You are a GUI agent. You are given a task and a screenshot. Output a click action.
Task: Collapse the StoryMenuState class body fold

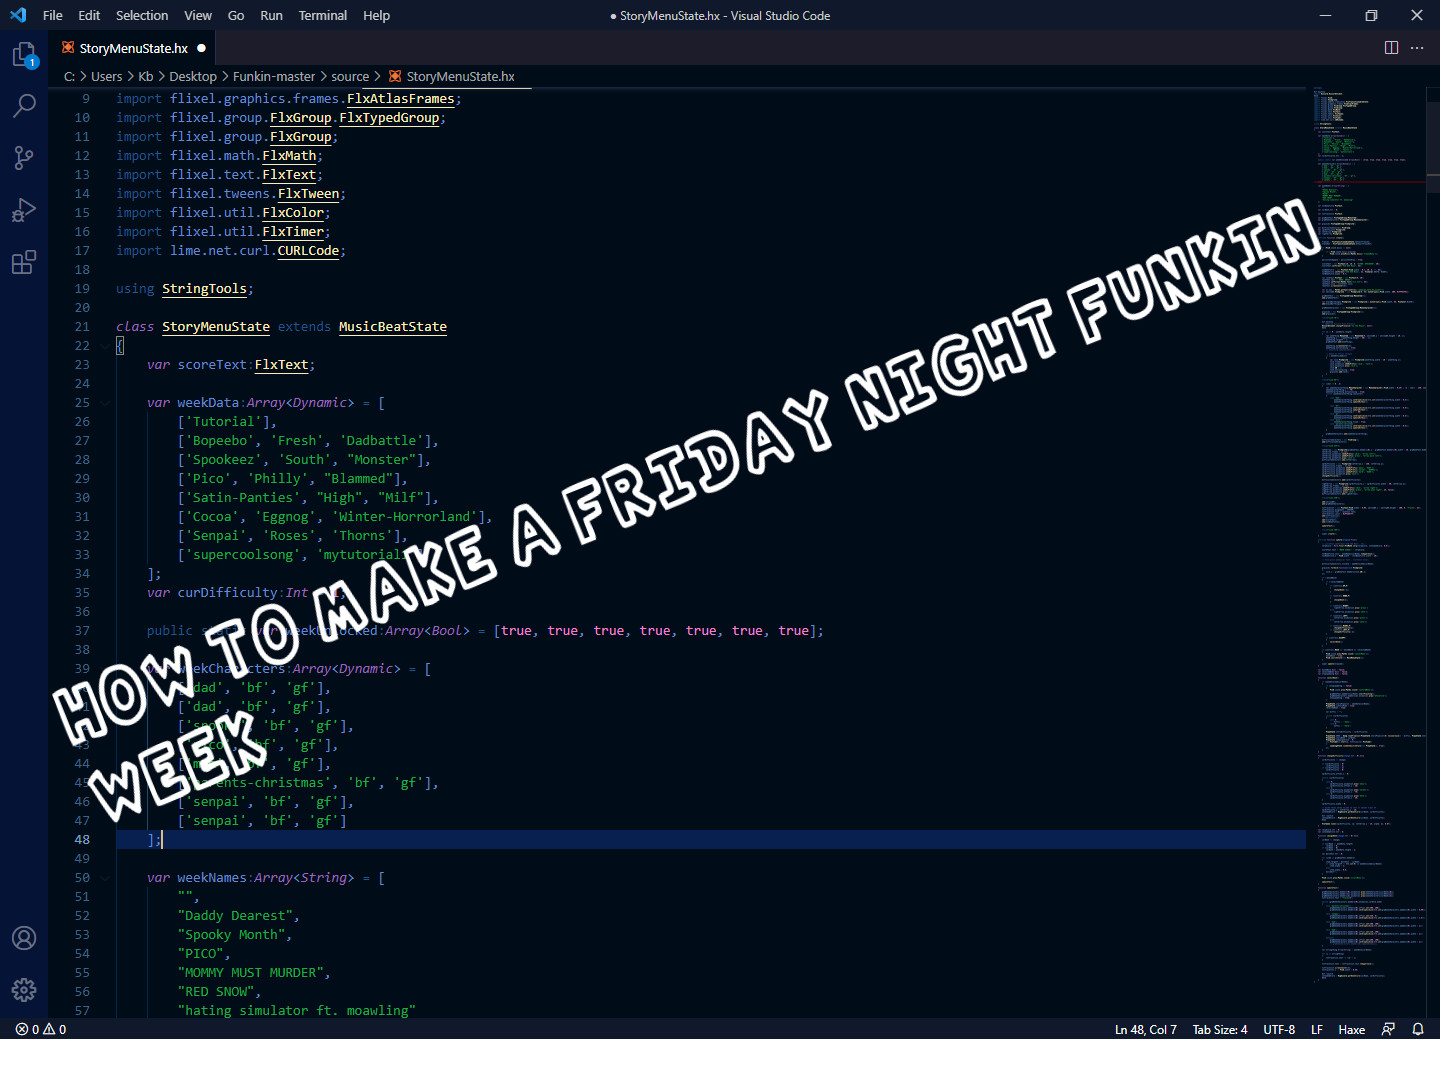[x=105, y=345]
